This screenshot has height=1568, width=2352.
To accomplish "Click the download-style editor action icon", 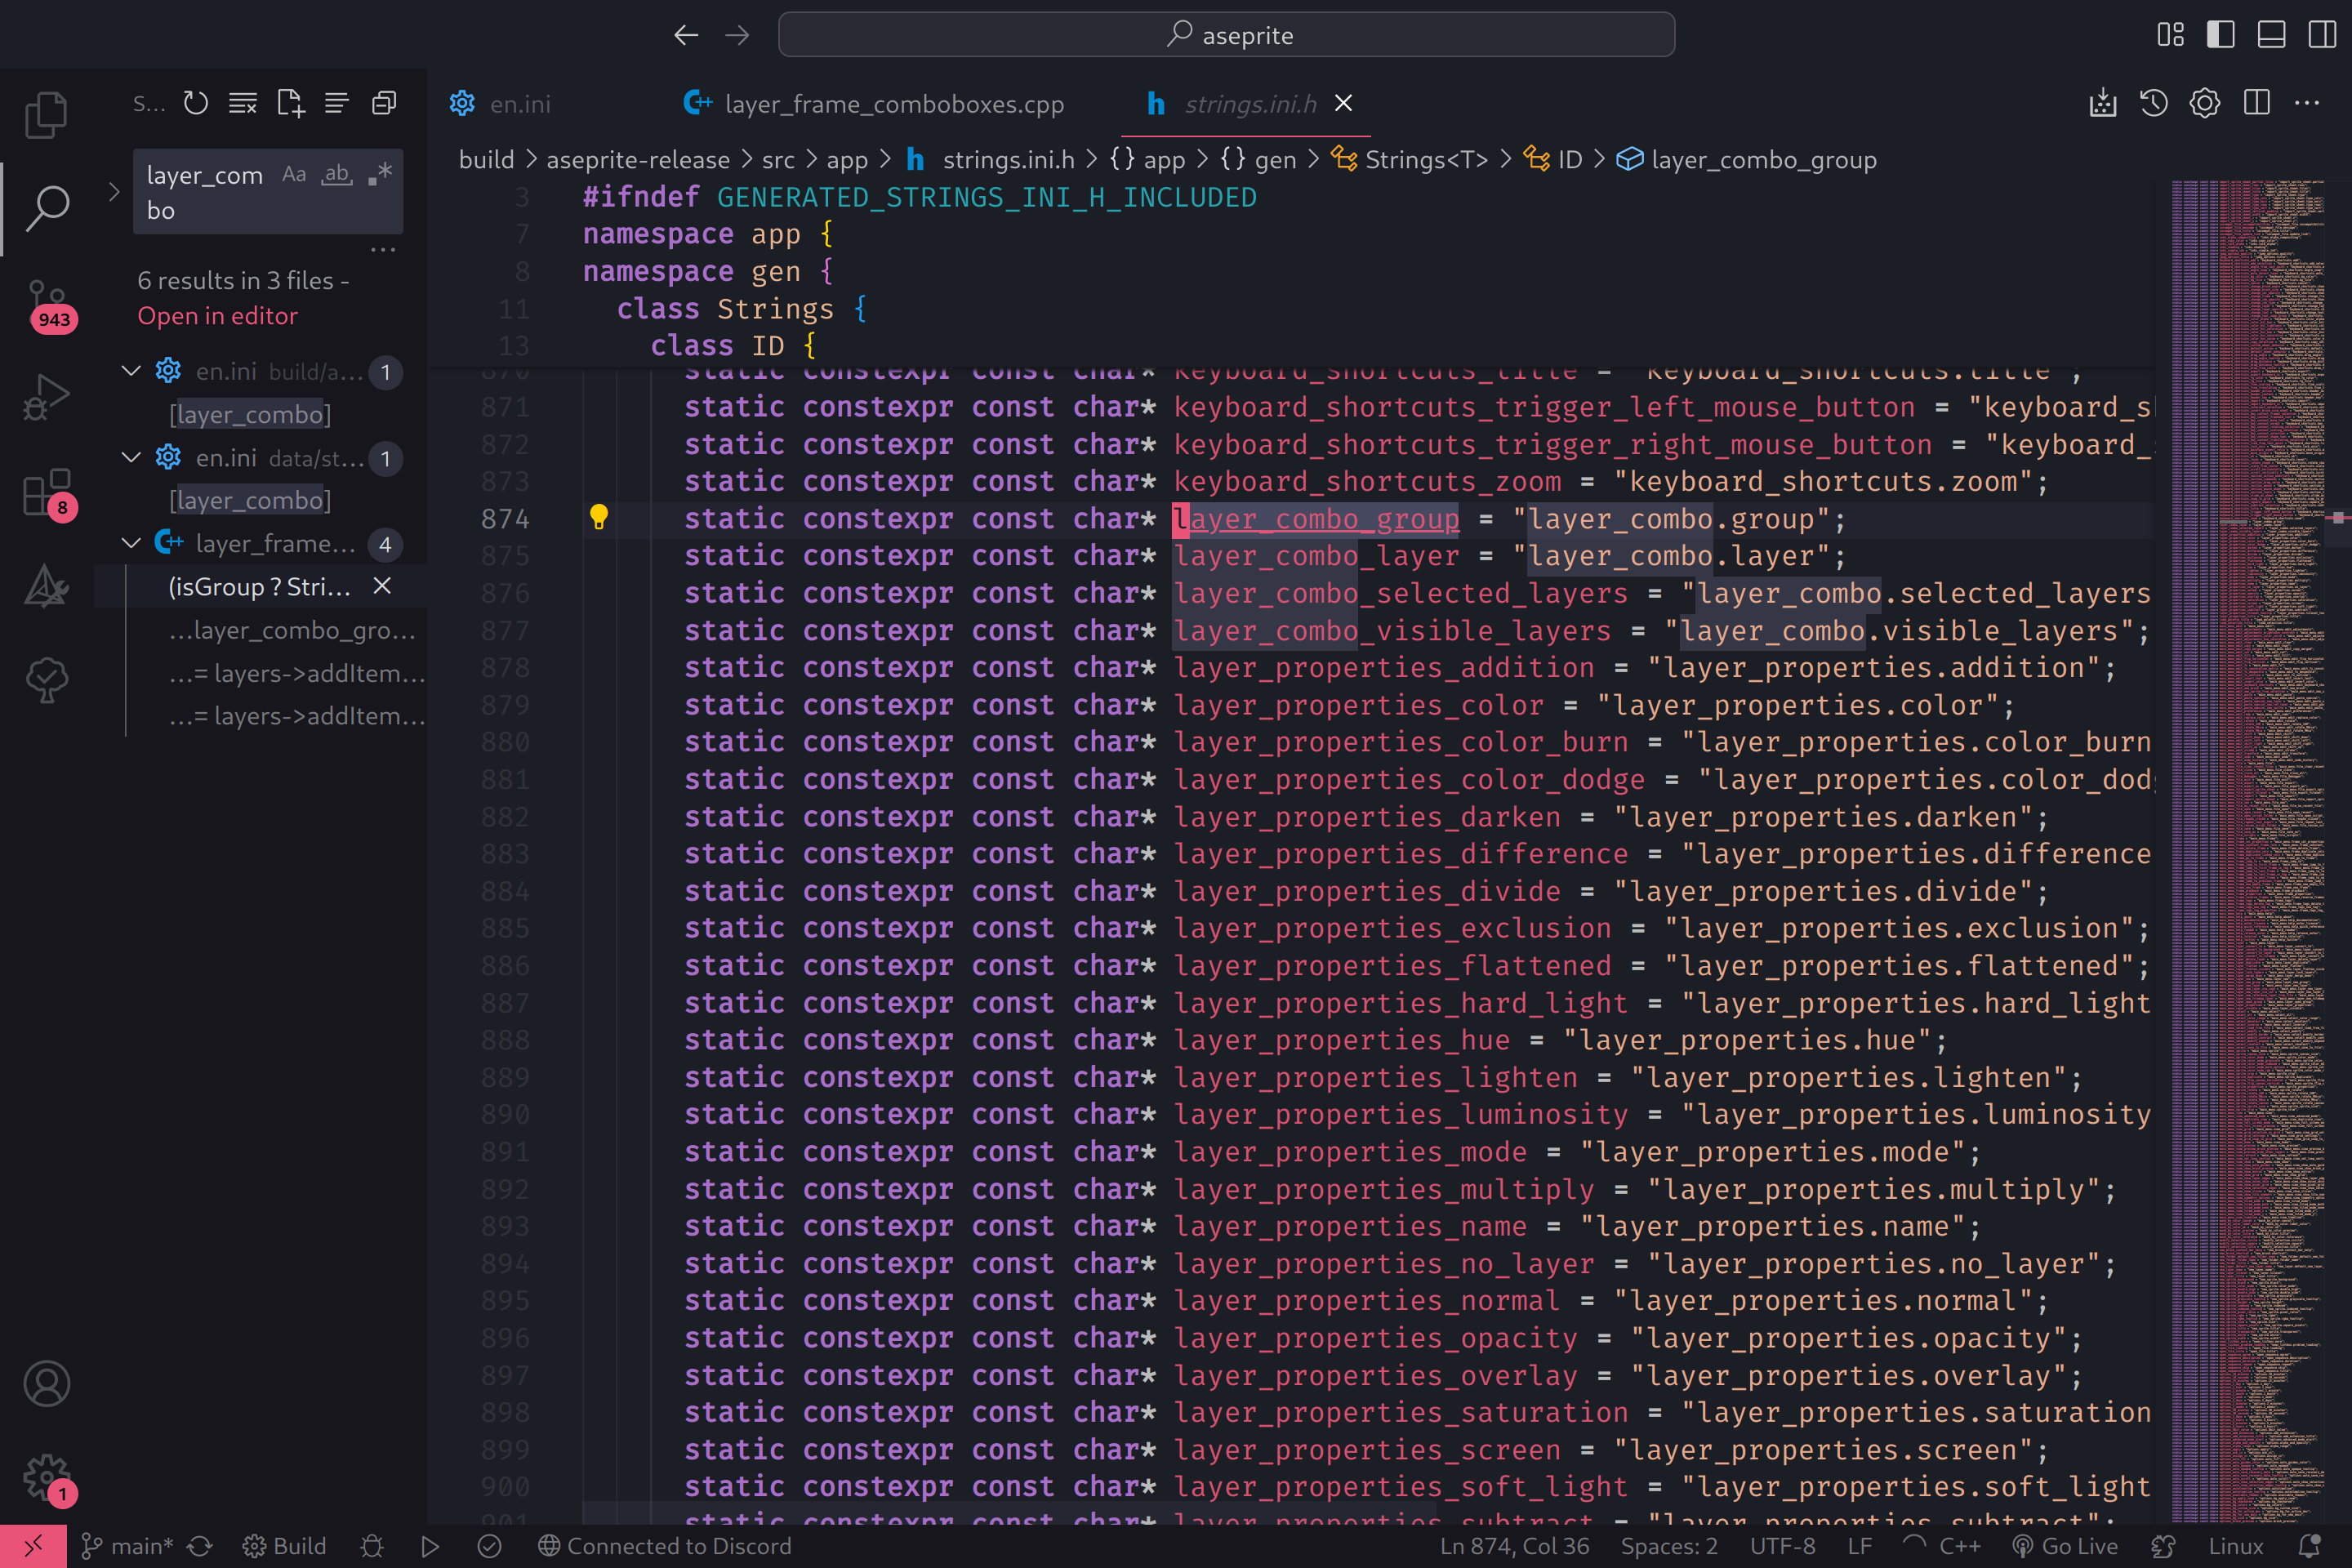I will click(2102, 103).
